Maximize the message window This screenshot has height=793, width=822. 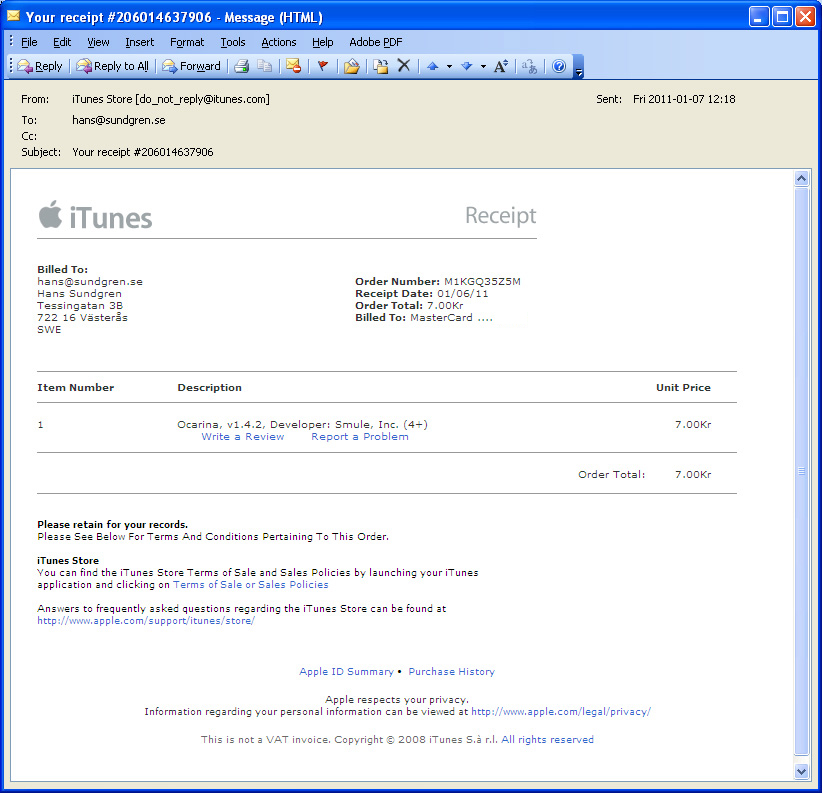tap(782, 17)
